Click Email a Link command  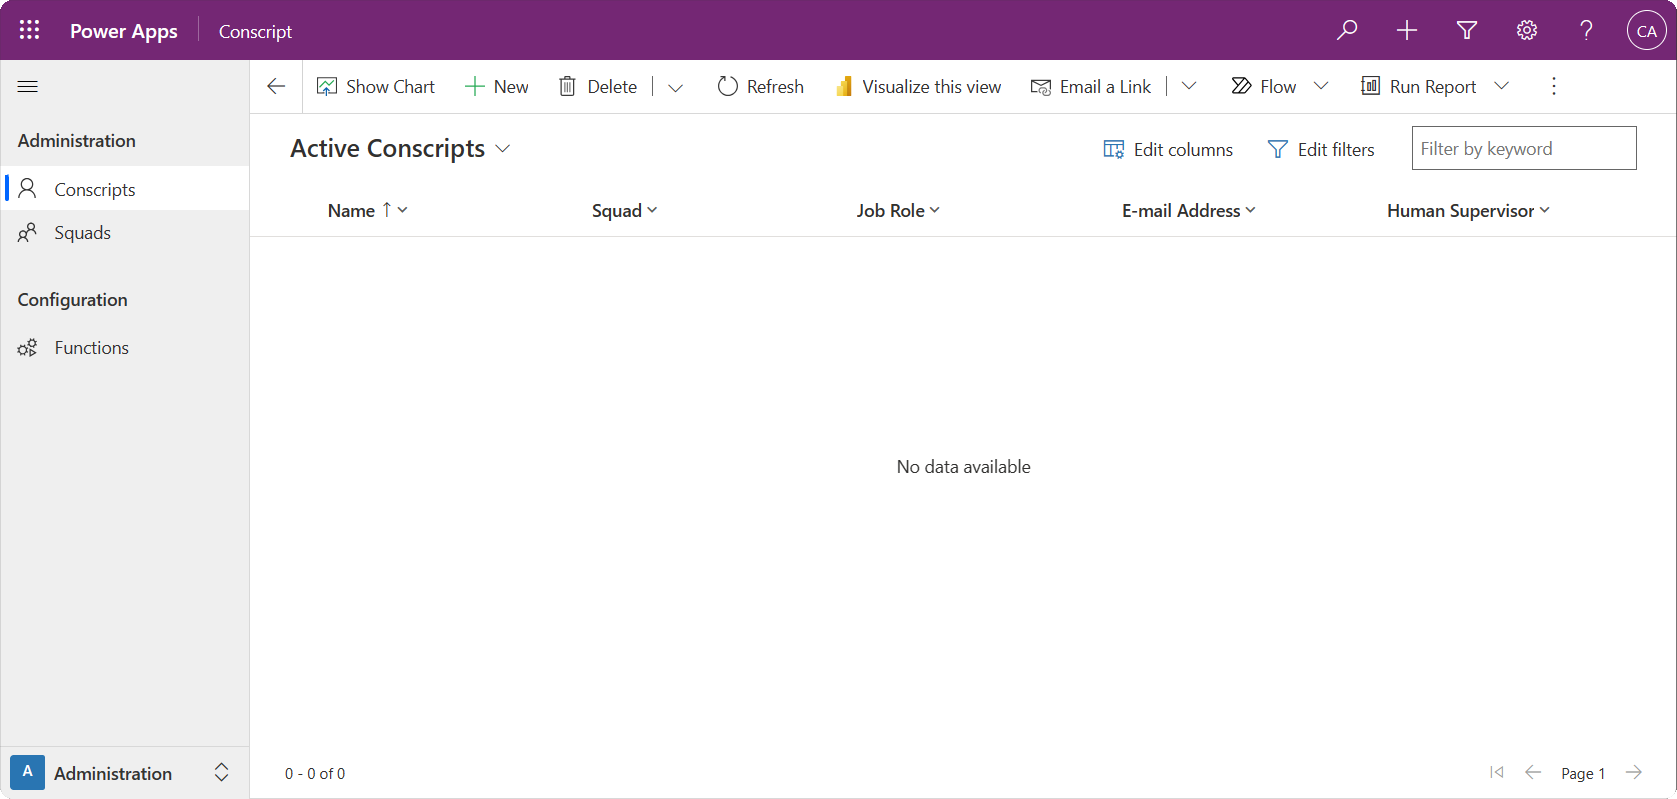(1091, 87)
